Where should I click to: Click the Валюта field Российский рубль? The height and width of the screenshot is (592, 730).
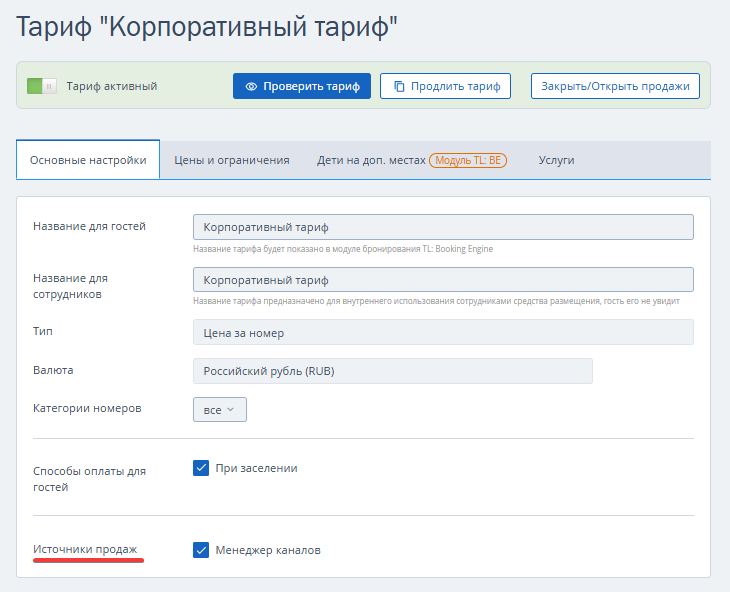pyautogui.click(x=392, y=371)
